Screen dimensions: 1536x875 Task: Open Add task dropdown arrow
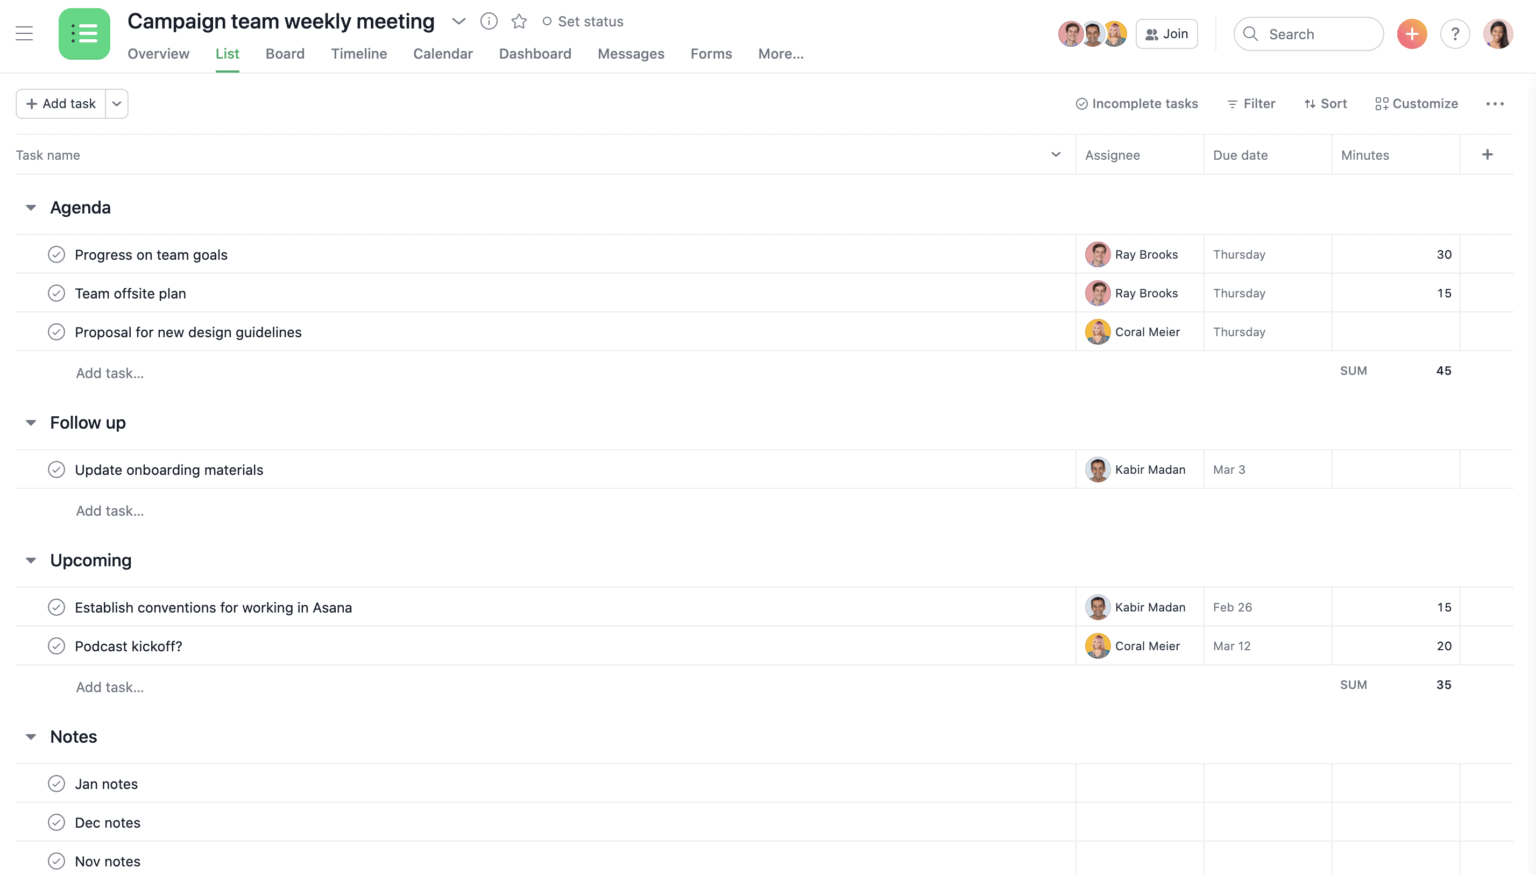(x=116, y=104)
